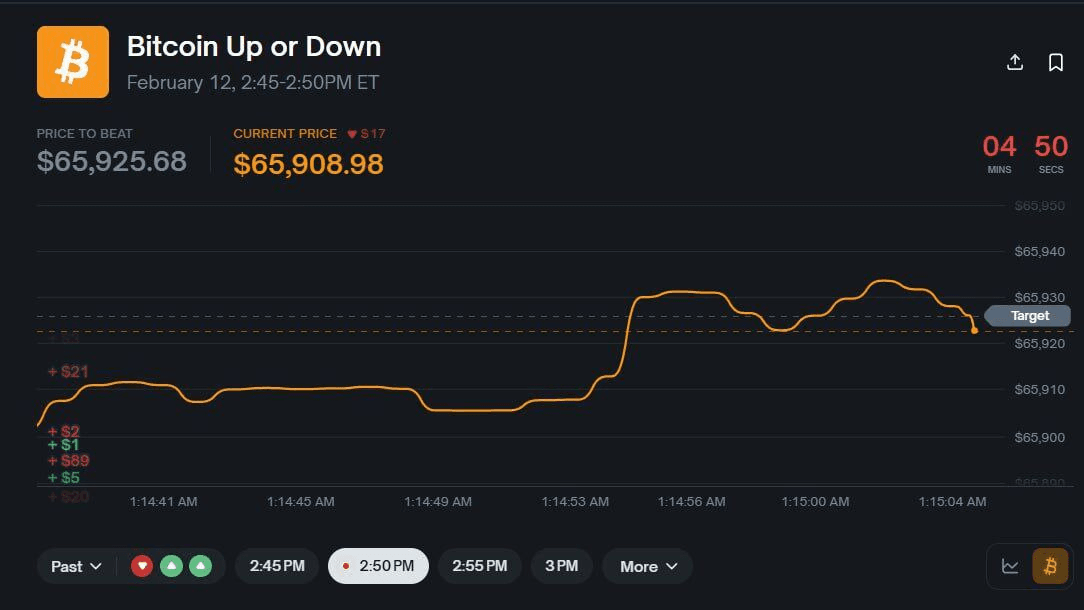Select the Bitcoin price view toggle
Screen dimensions: 1084x610
click(1050, 566)
